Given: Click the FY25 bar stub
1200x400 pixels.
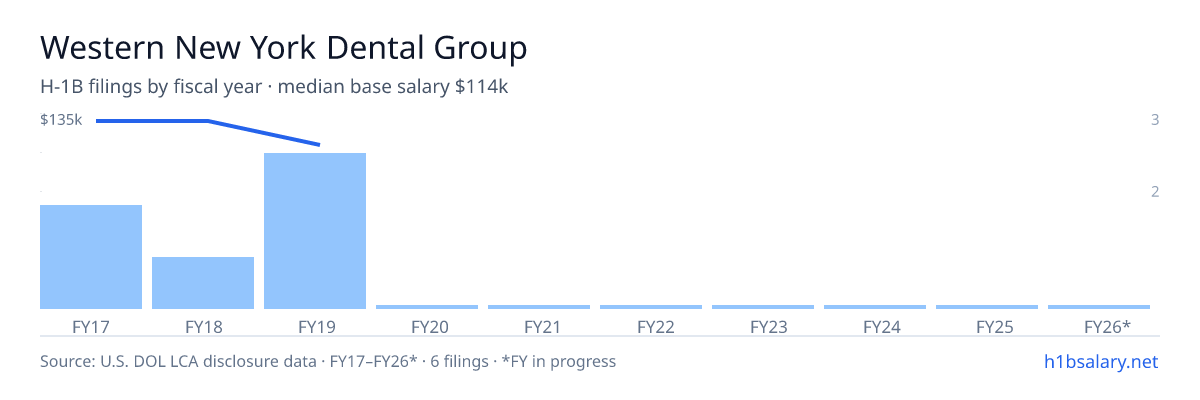Looking at the screenshot, I should [x=987, y=307].
